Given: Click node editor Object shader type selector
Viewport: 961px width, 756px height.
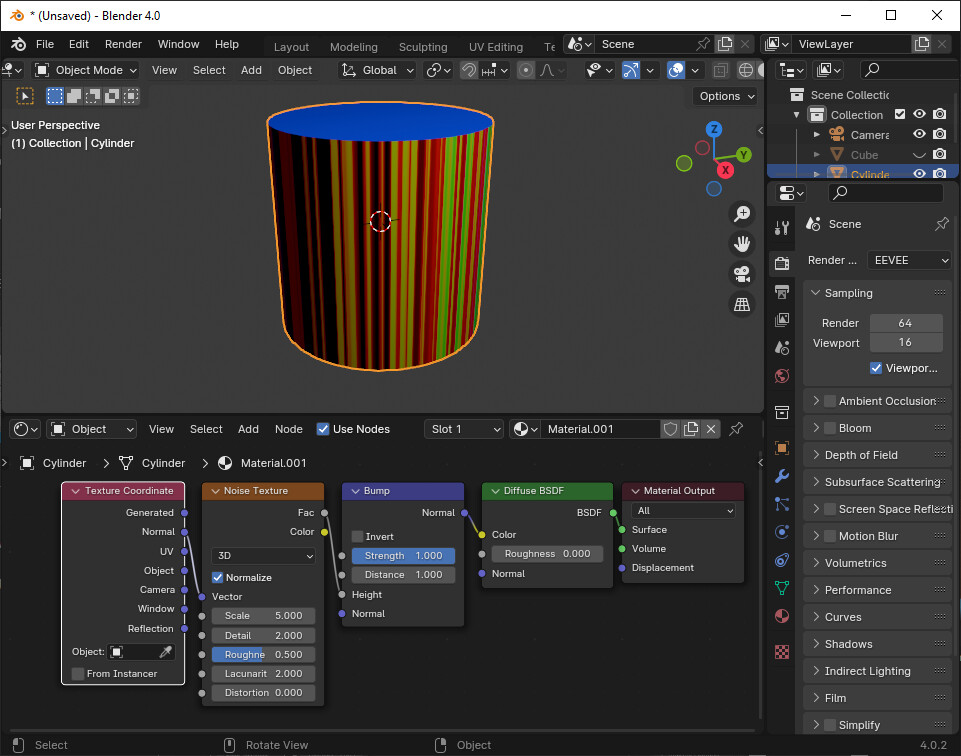Looking at the screenshot, I should click(92, 429).
